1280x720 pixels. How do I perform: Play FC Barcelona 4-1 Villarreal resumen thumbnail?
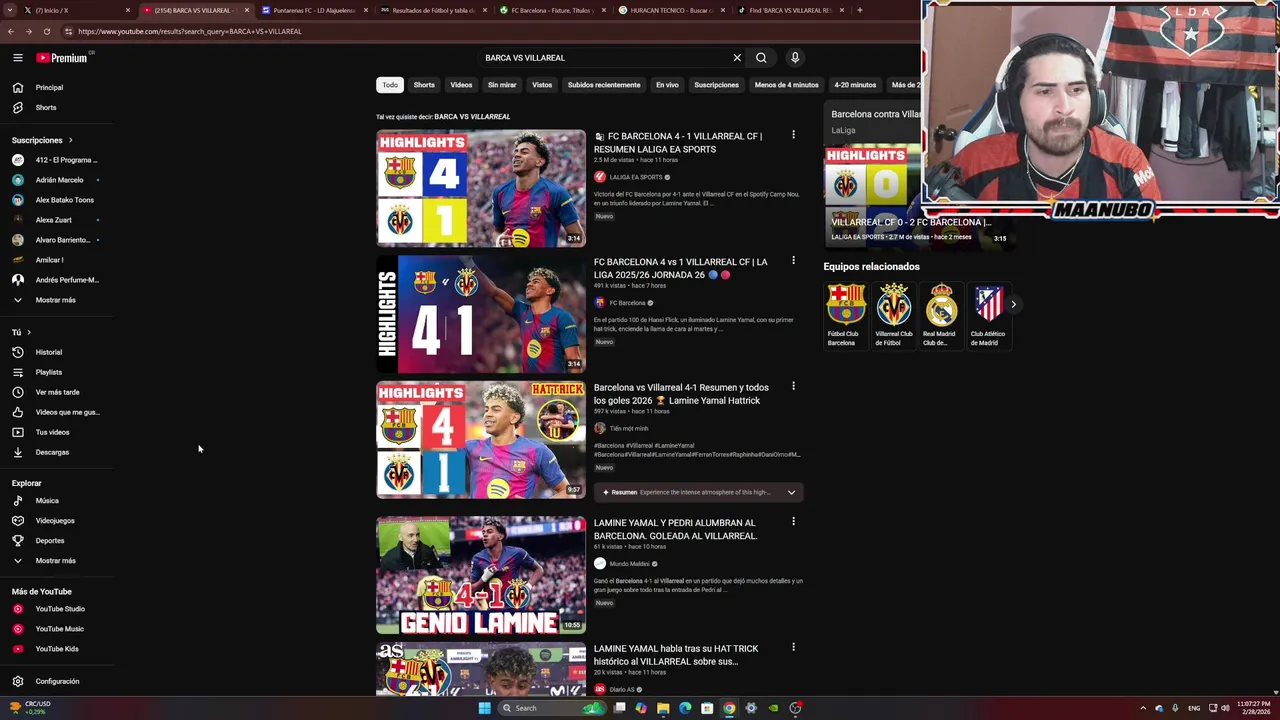481,188
